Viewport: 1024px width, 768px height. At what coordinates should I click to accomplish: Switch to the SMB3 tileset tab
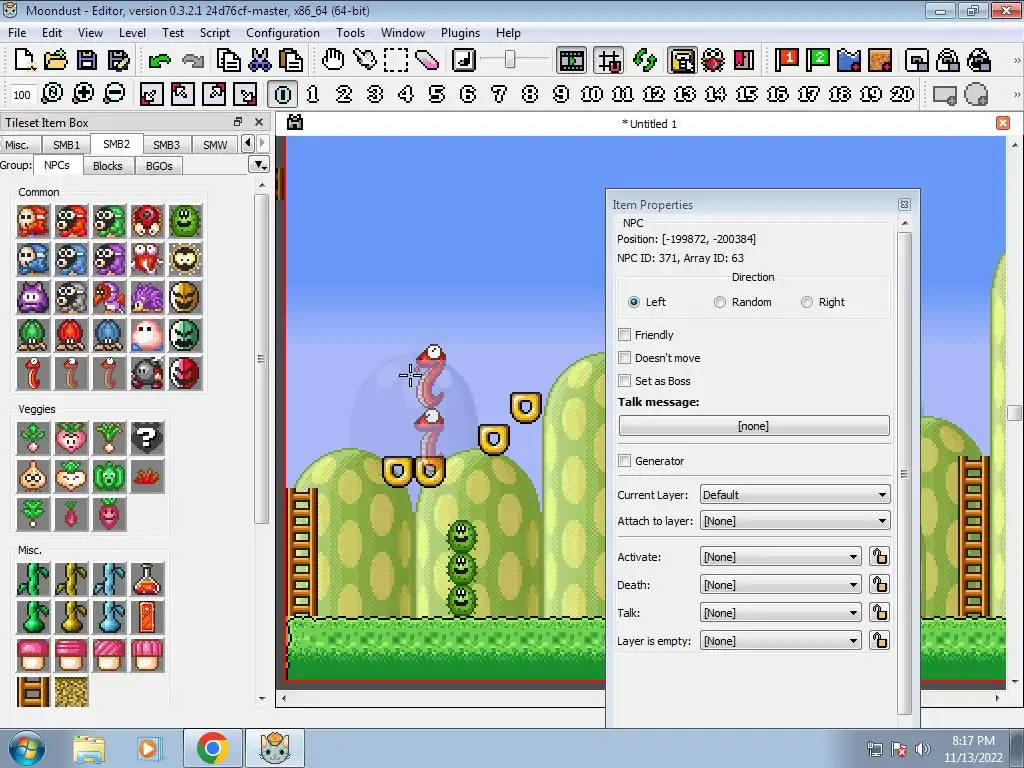166,144
